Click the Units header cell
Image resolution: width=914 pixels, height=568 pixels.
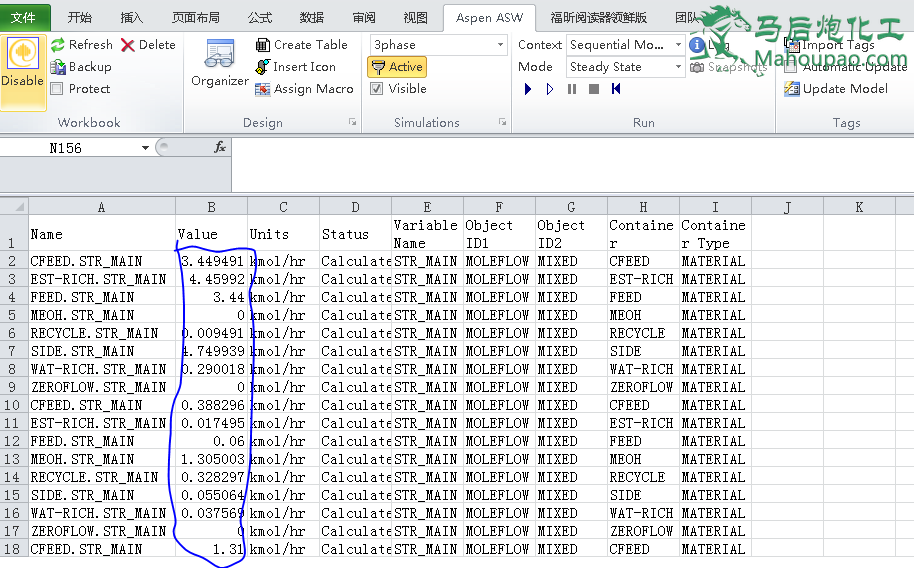(x=283, y=234)
